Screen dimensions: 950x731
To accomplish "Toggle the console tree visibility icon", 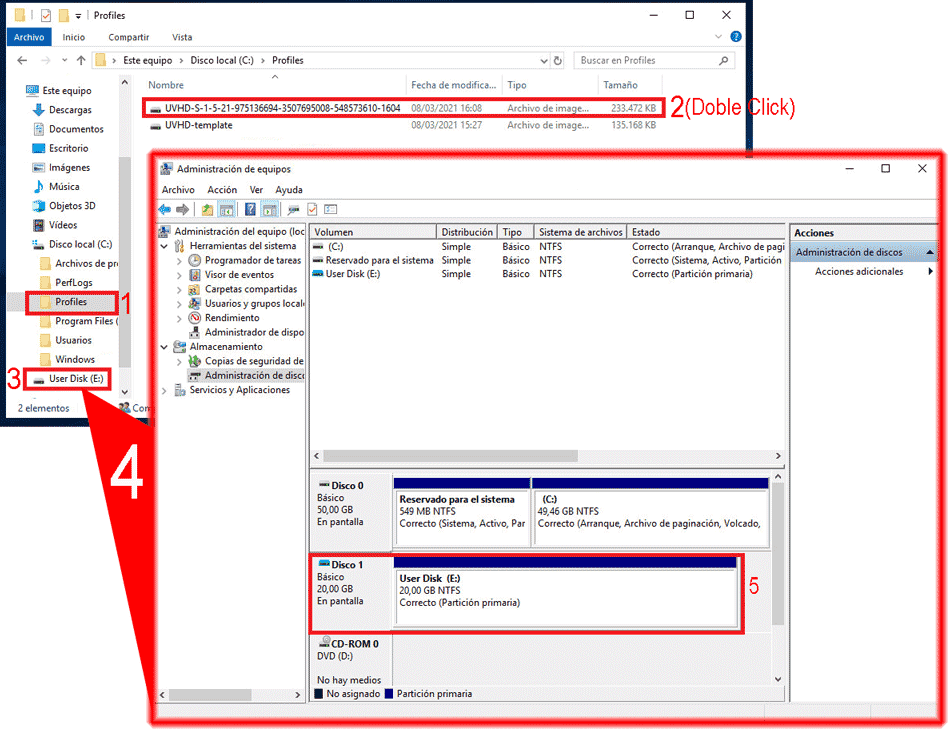I will tap(224, 209).
